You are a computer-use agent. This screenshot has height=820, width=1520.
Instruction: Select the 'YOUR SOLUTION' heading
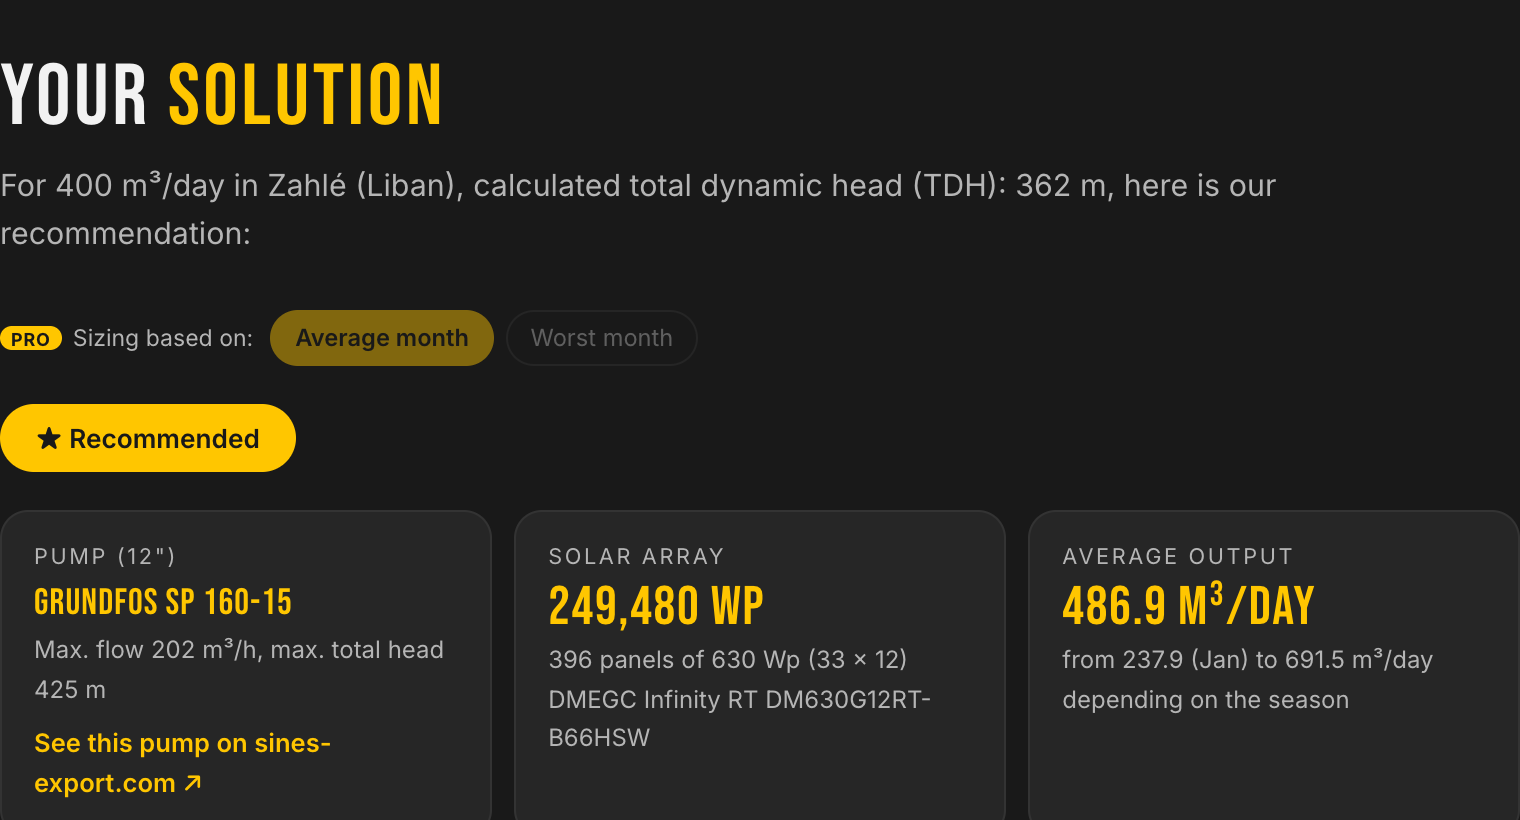pos(222,95)
